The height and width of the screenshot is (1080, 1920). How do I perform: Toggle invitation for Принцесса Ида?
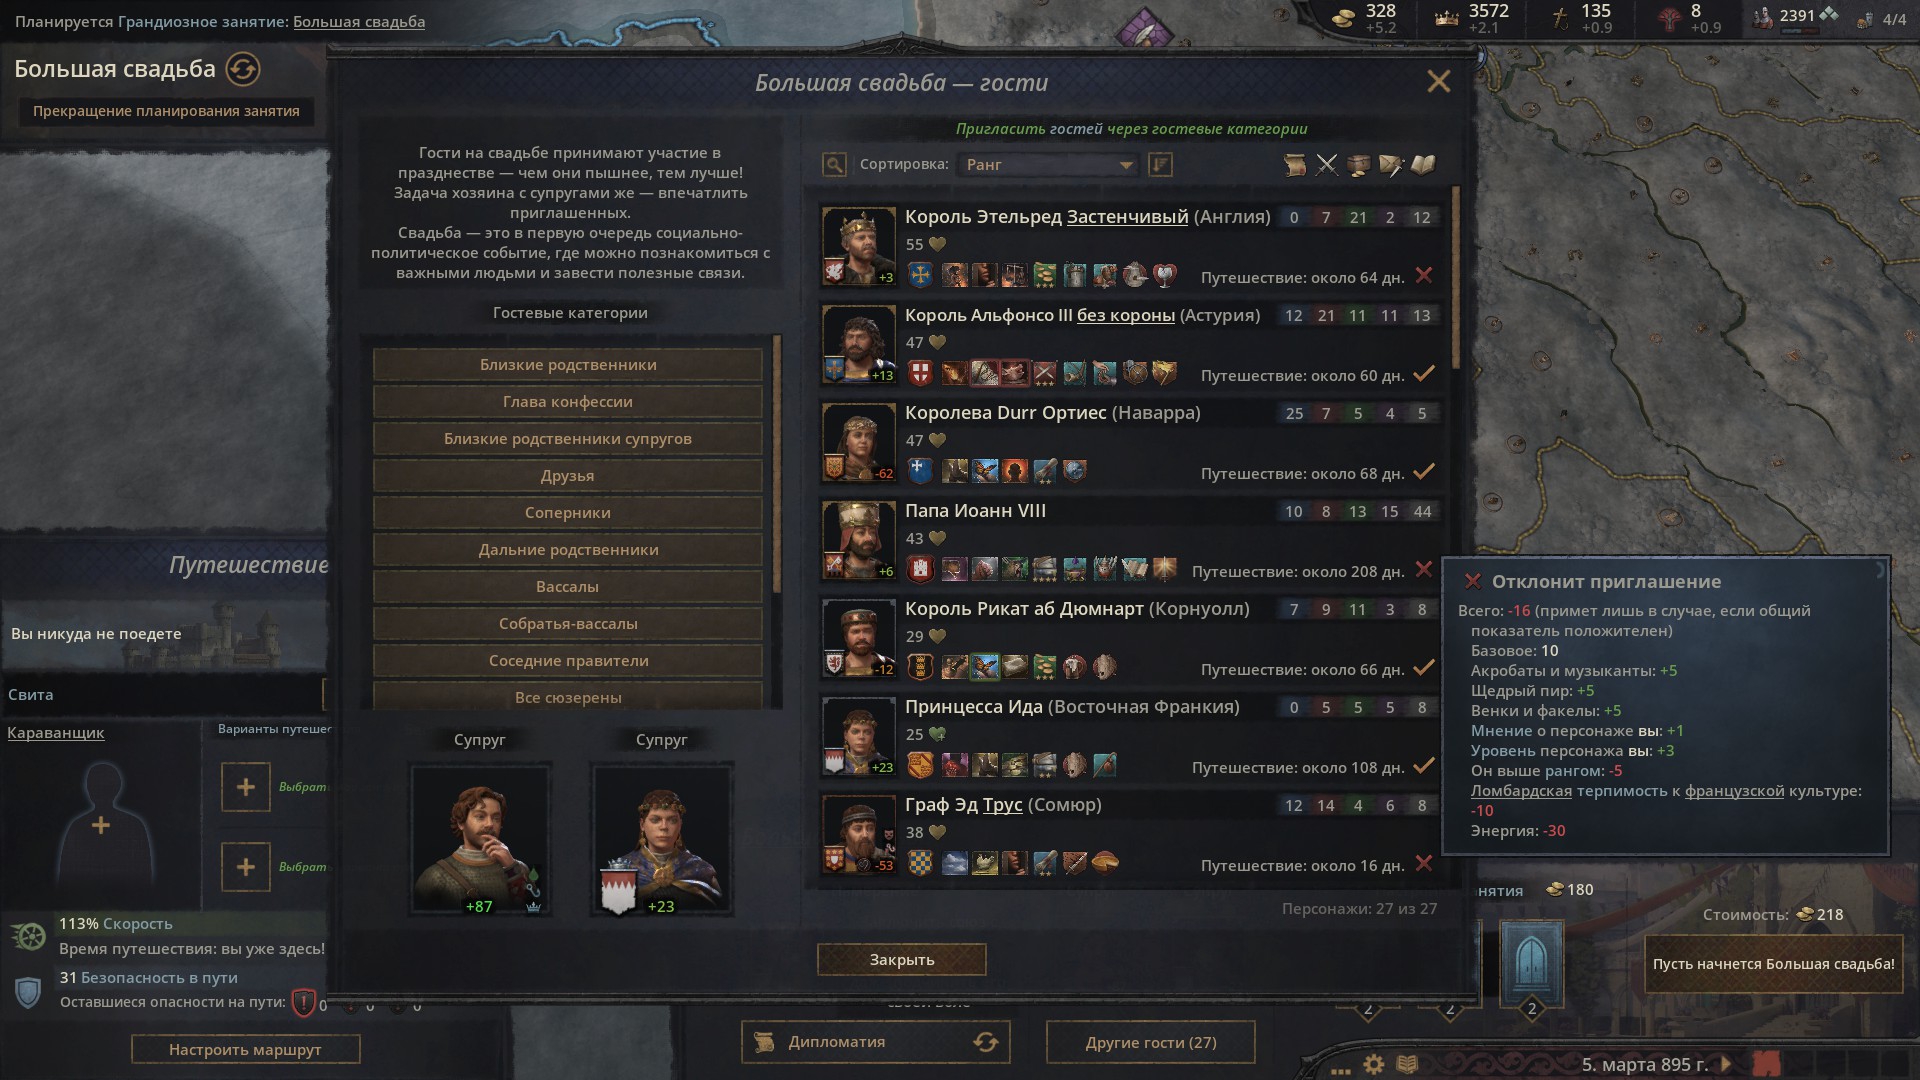click(x=1424, y=765)
